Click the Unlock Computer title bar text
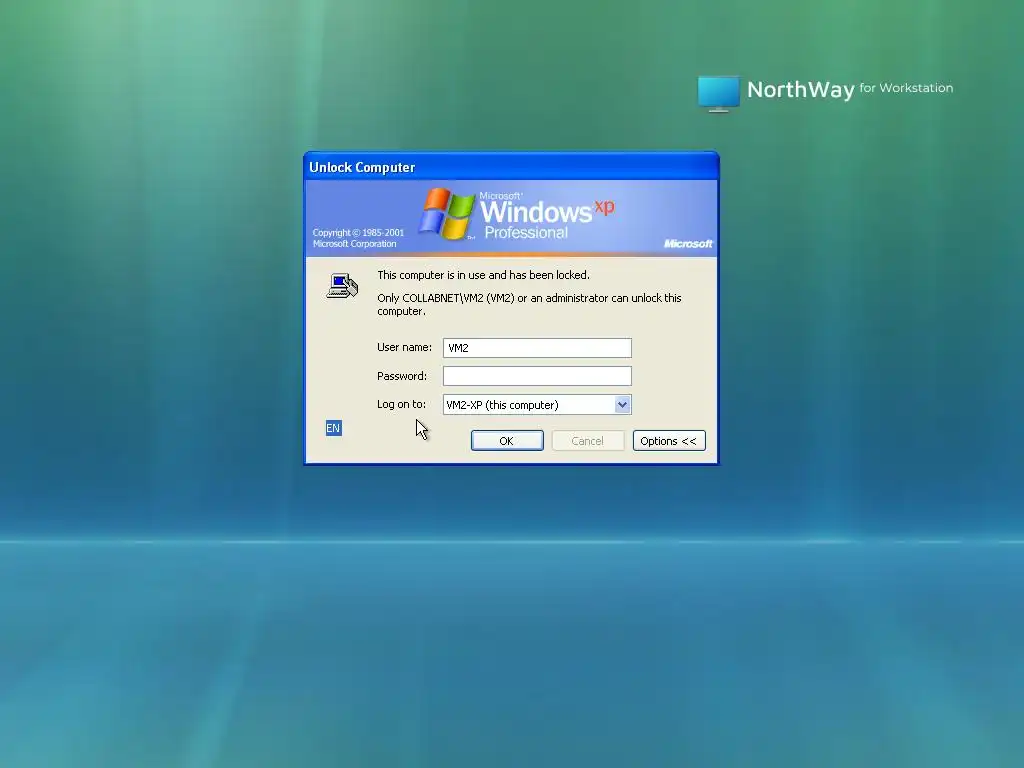This screenshot has width=1024, height=768. 362,167
